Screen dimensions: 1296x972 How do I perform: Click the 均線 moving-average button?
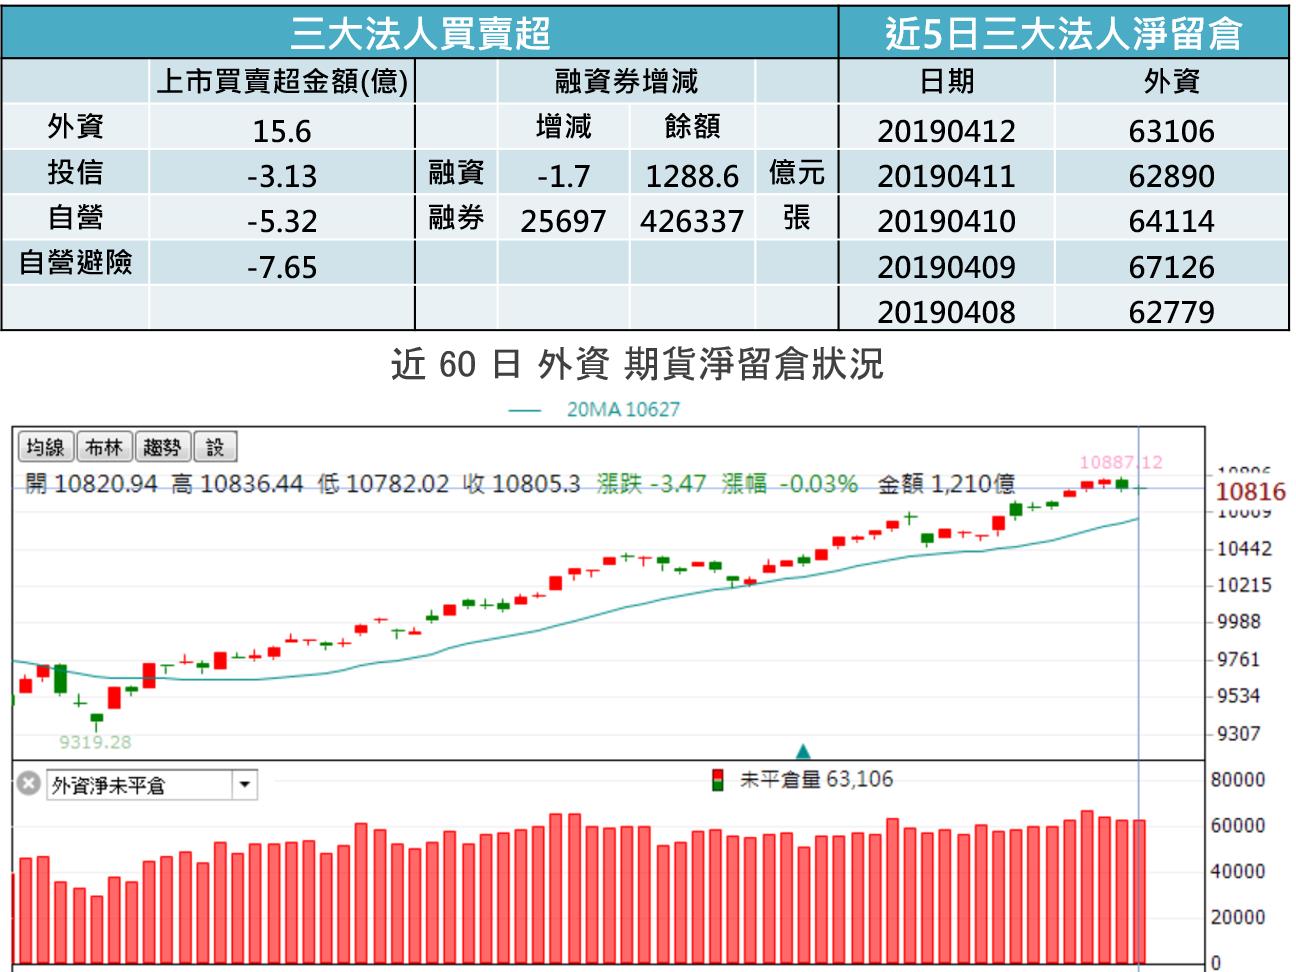click(x=46, y=447)
